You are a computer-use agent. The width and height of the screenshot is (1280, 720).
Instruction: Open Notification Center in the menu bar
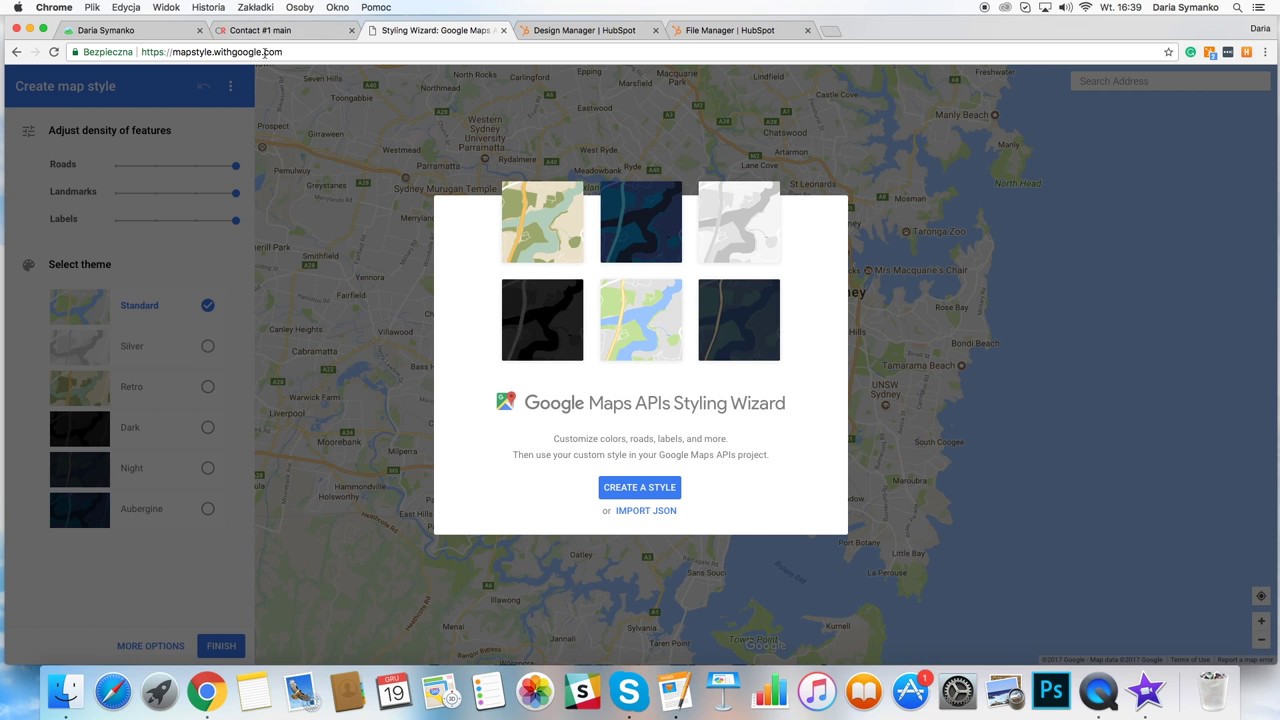pyautogui.click(x=1259, y=7)
